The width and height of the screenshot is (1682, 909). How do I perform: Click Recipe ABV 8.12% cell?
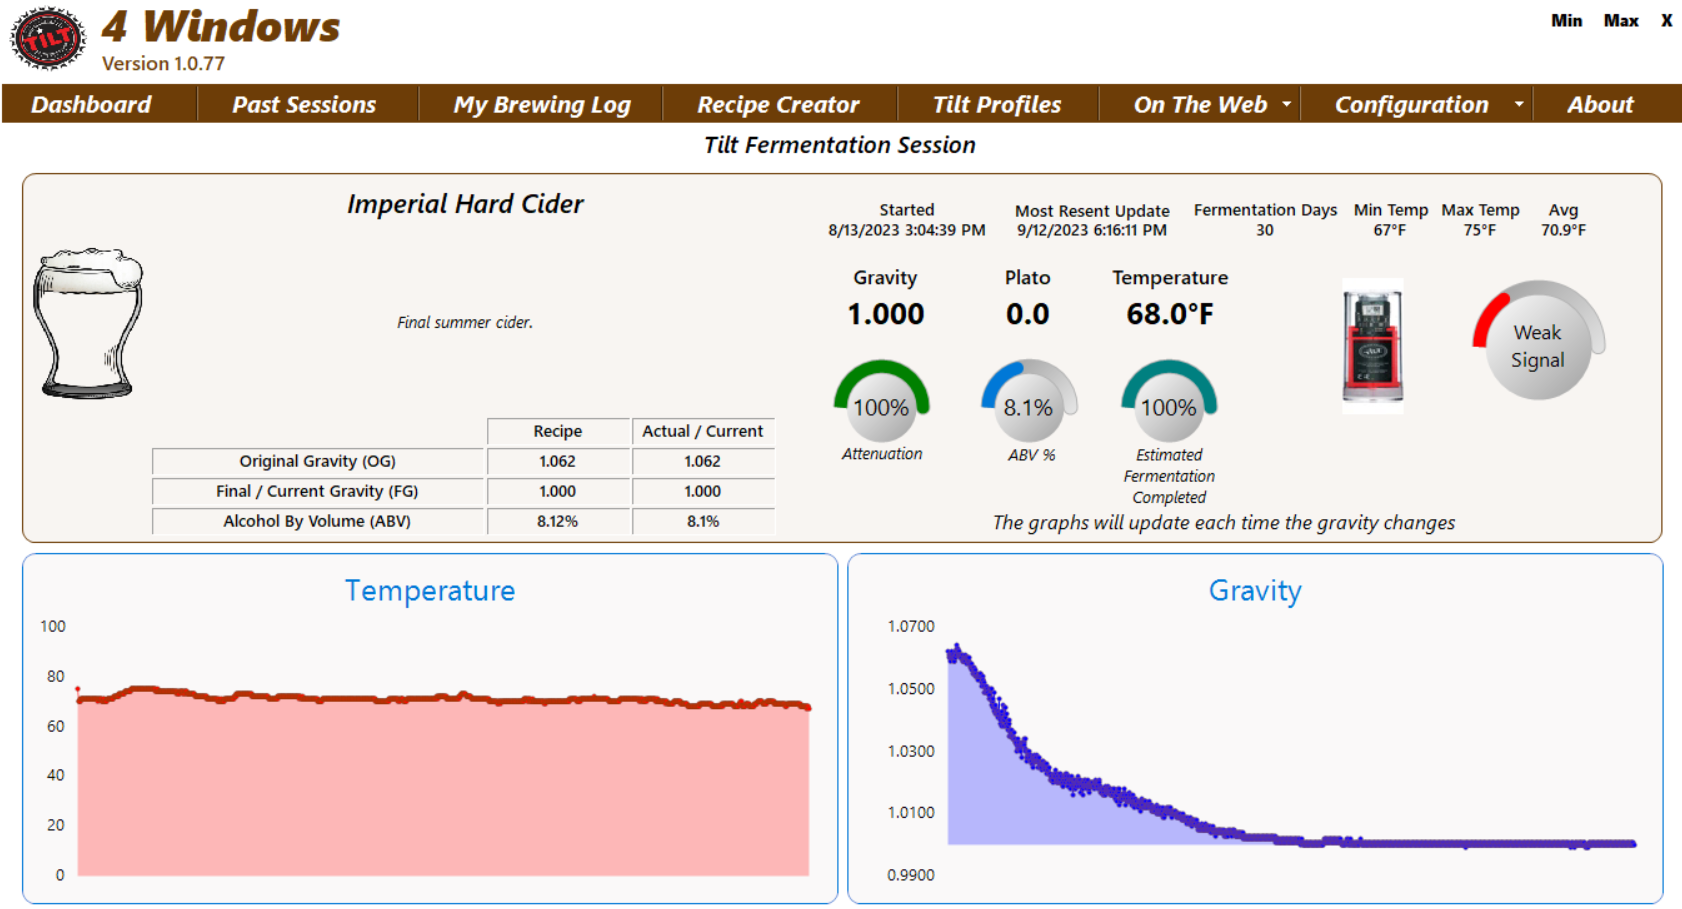click(558, 521)
